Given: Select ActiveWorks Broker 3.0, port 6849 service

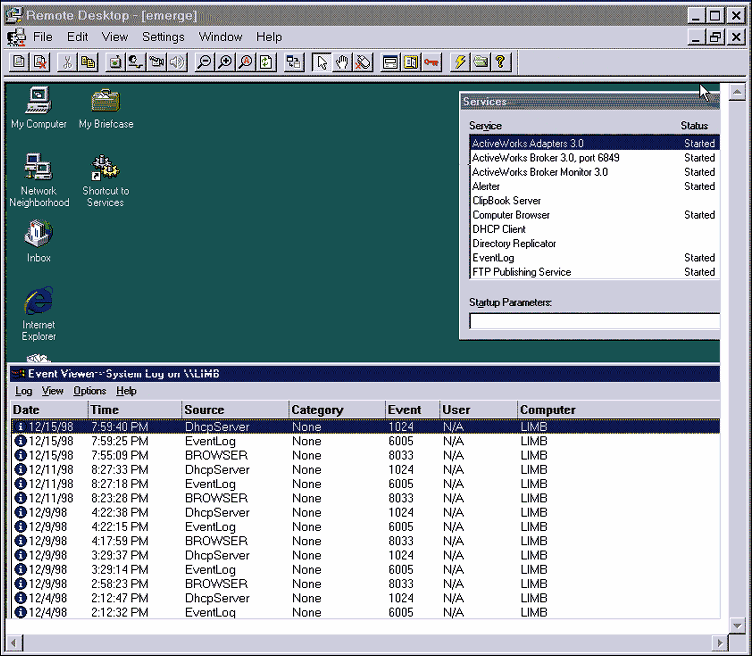Looking at the screenshot, I should point(595,158).
